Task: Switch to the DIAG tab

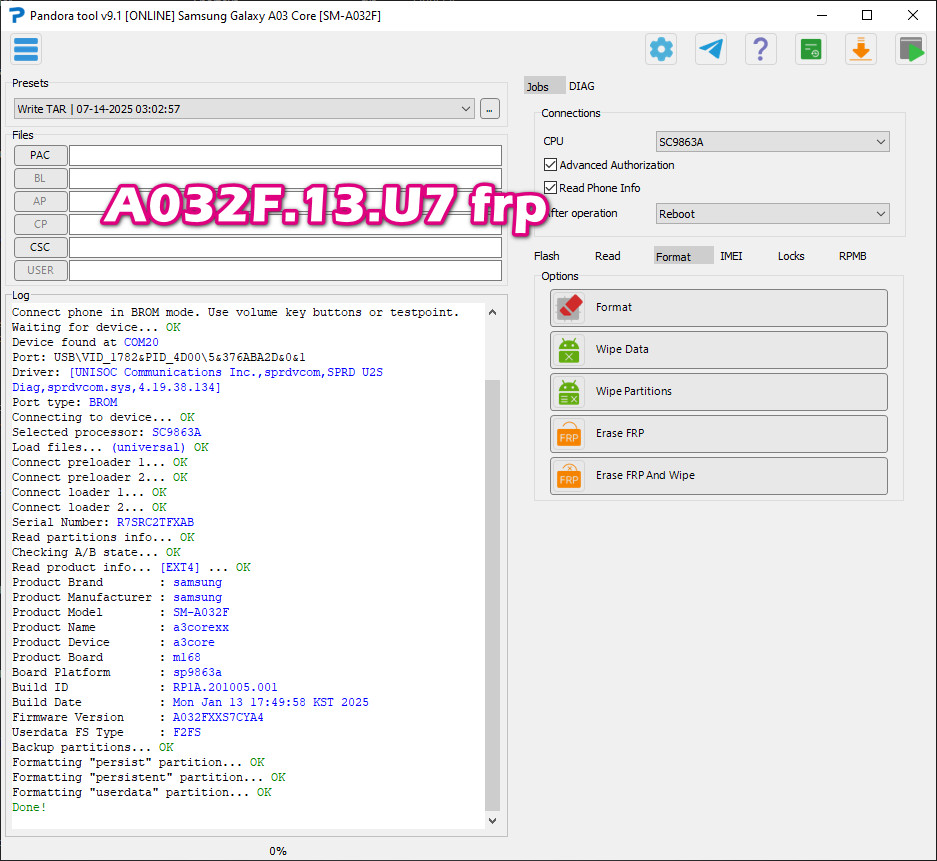Action: (581, 86)
